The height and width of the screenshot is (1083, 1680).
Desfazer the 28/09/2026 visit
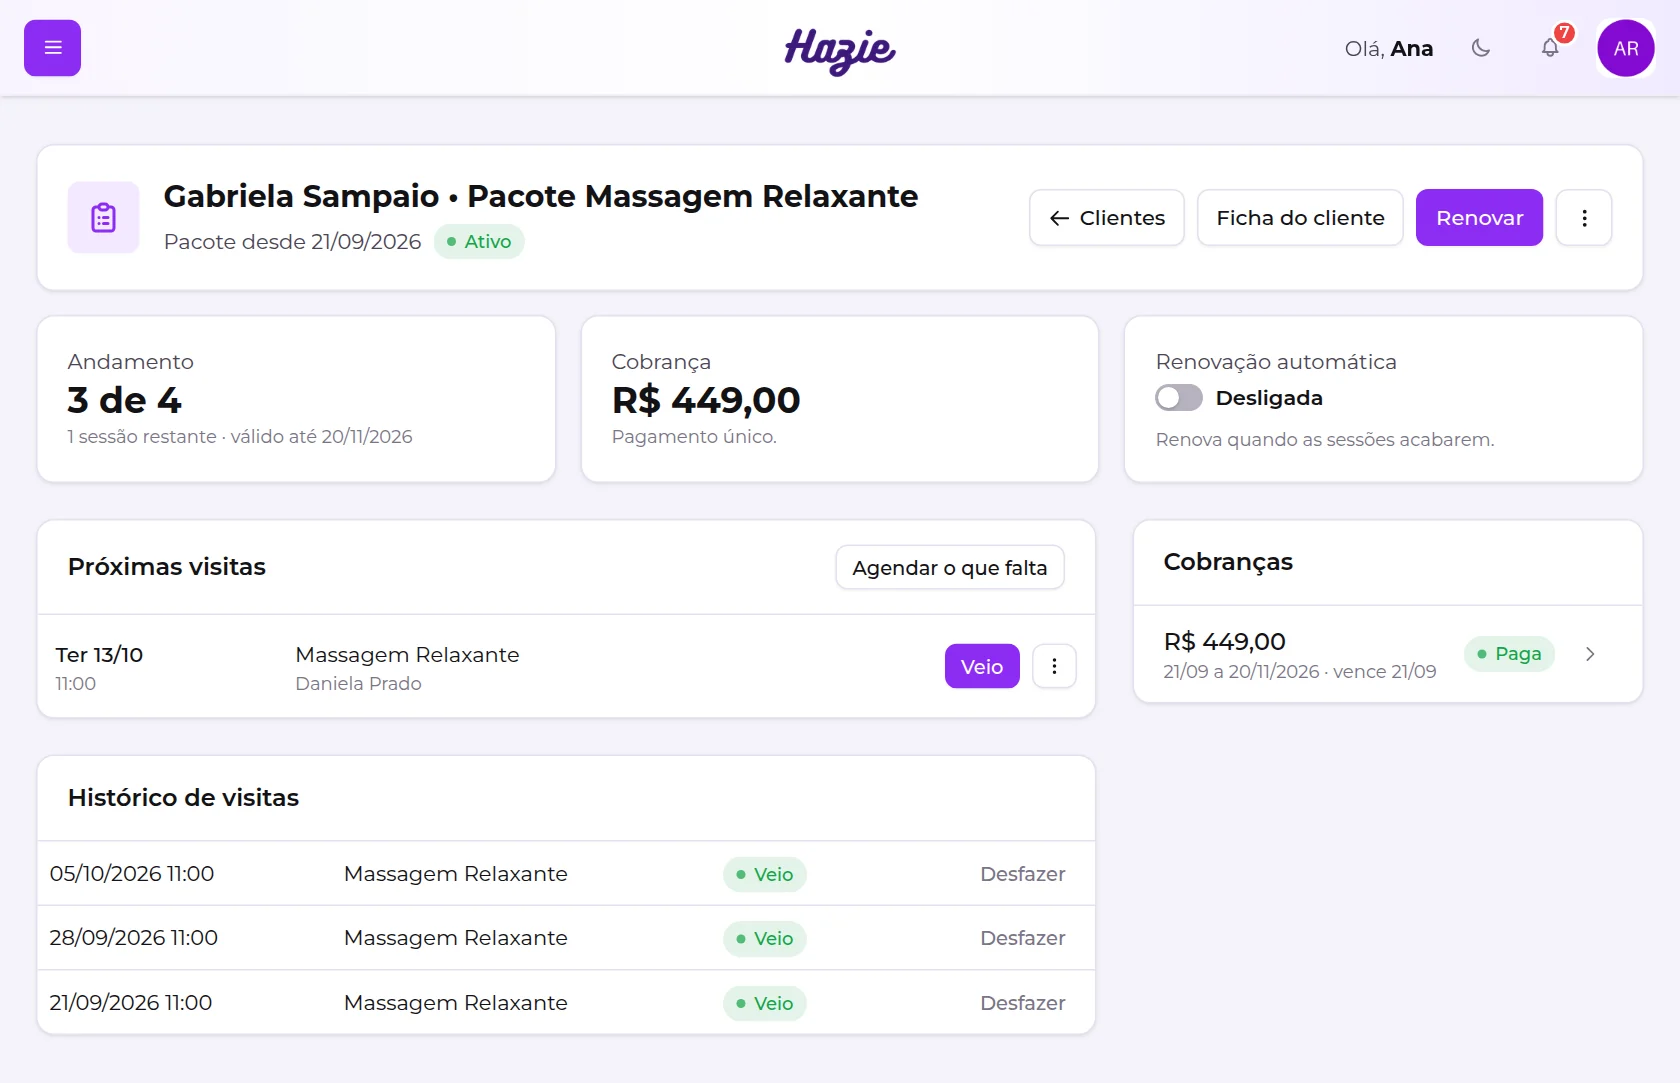(1022, 938)
